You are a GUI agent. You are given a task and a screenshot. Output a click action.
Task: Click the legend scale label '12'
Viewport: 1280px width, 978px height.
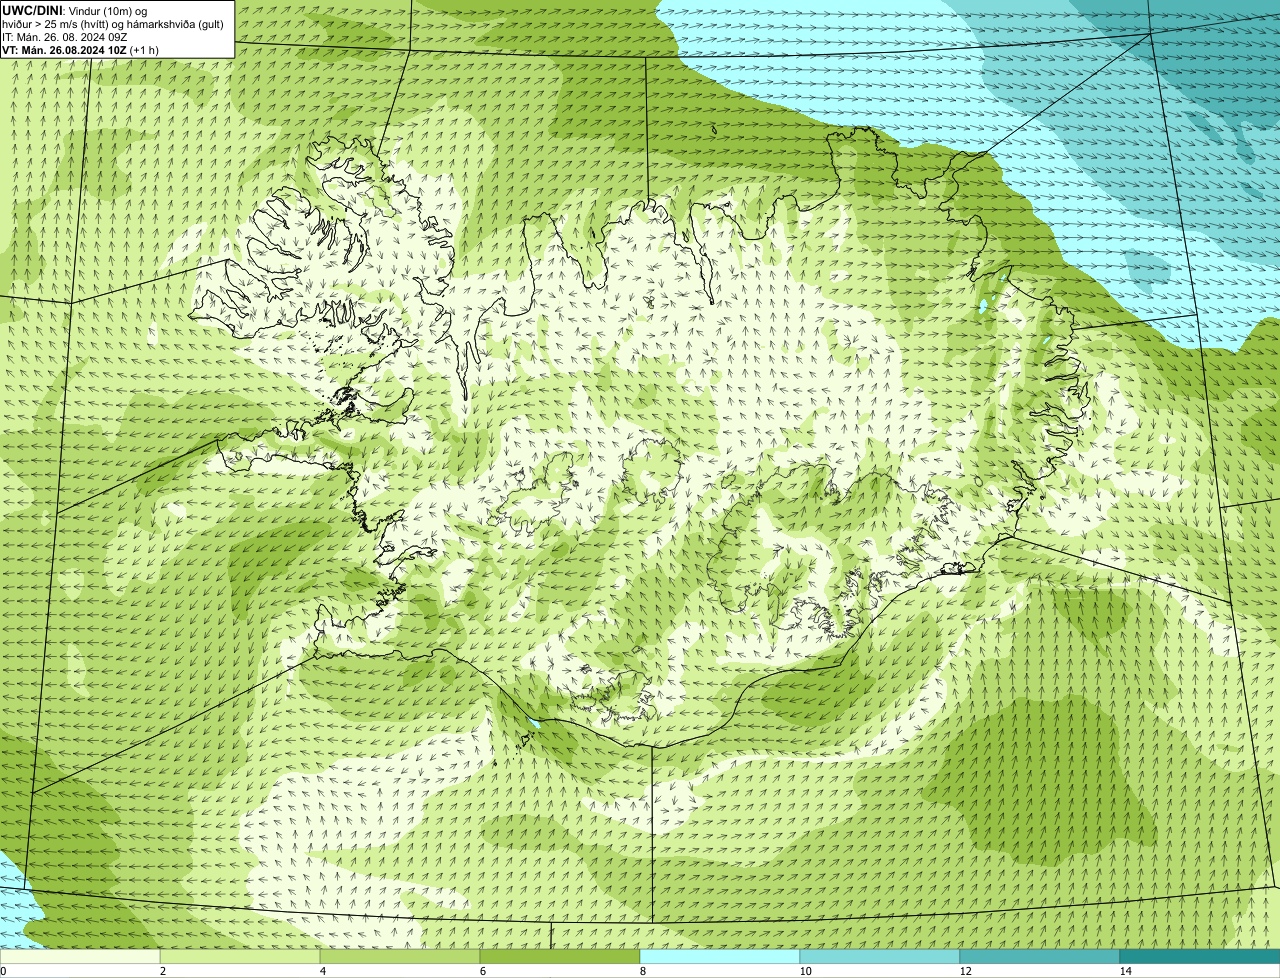click(965, 971)
